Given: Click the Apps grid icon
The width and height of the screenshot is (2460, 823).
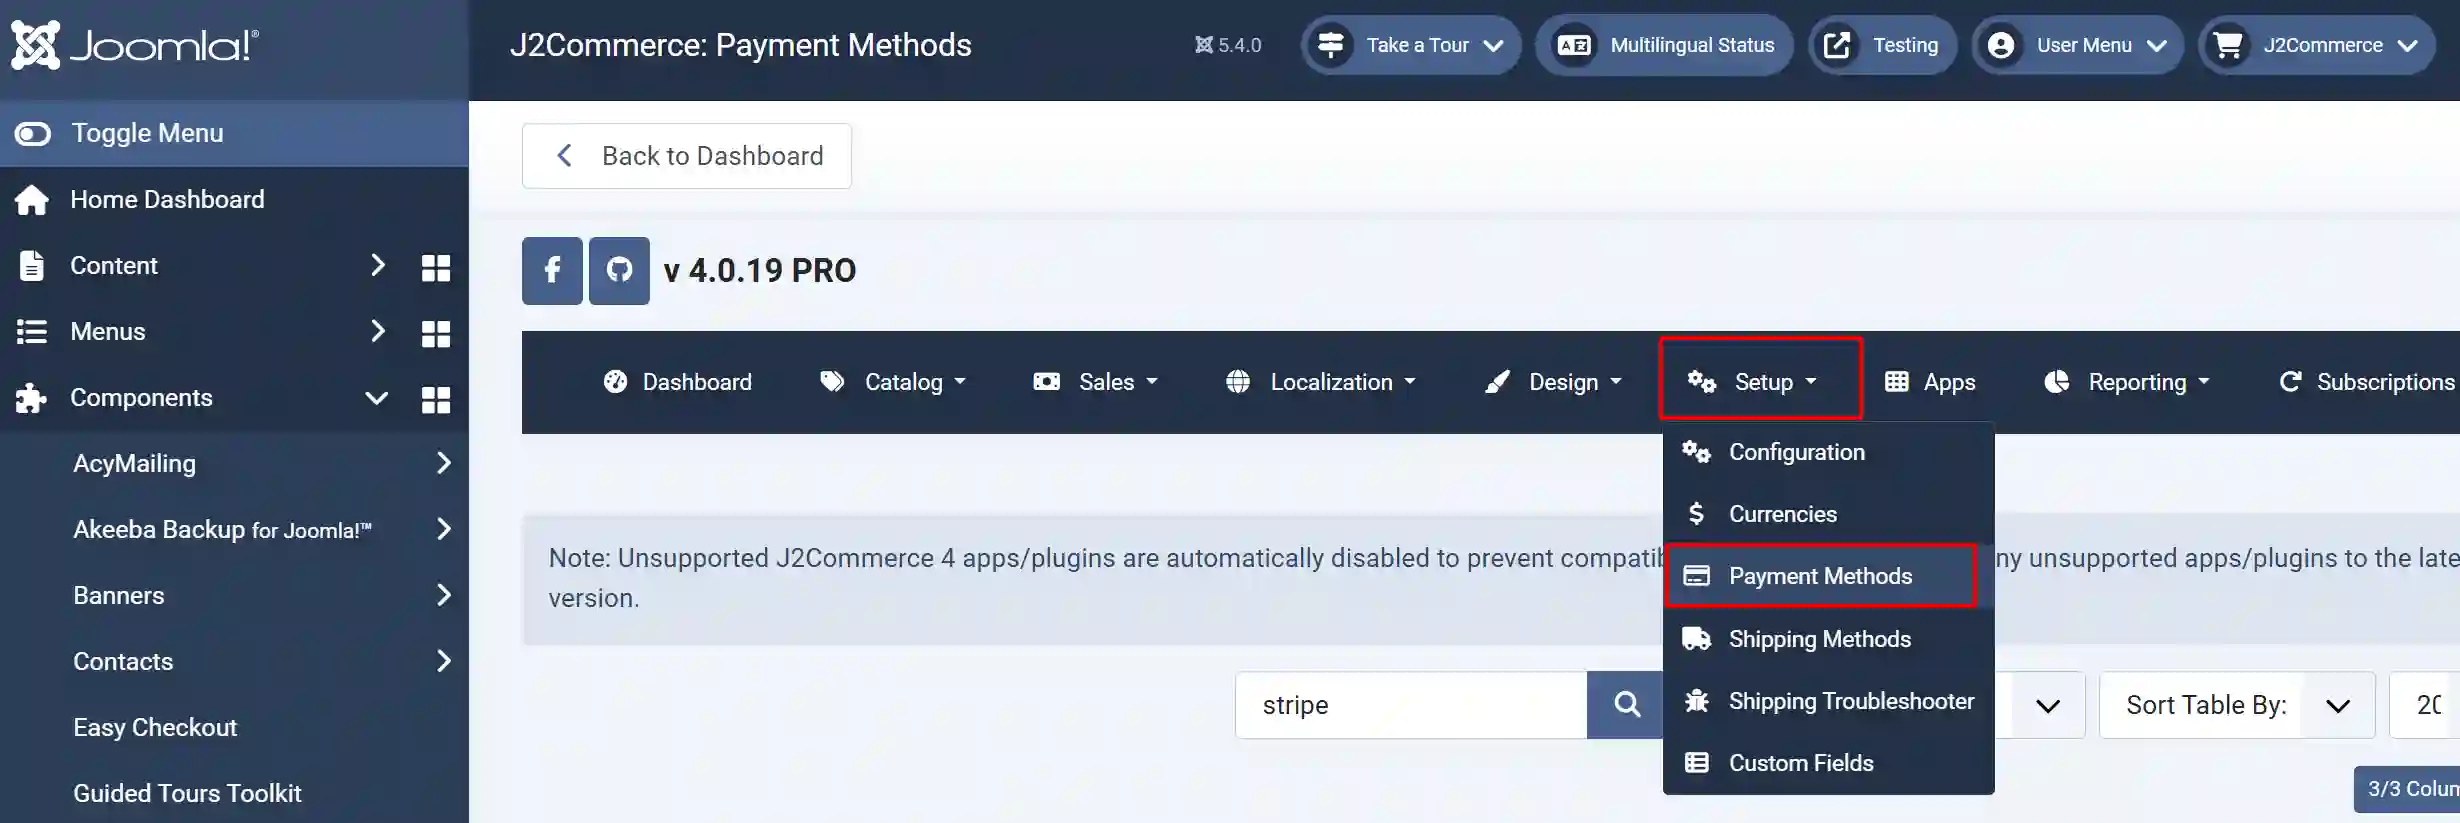Looking at the screenshot, I should (x=1896, y=382).
